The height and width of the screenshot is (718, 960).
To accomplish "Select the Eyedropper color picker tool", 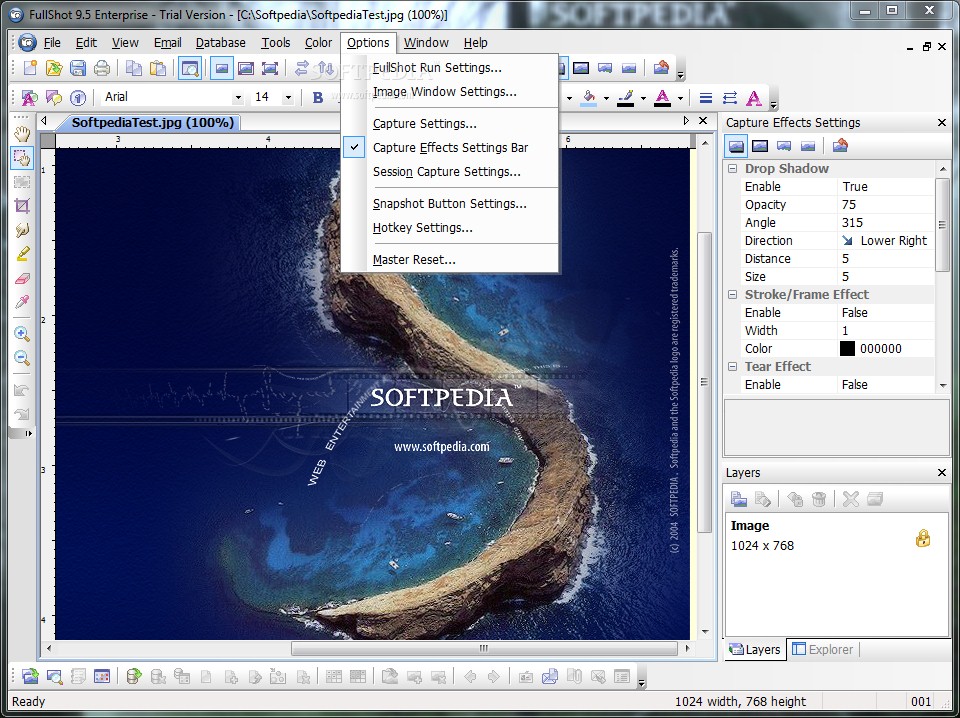I will click(22, 302).
